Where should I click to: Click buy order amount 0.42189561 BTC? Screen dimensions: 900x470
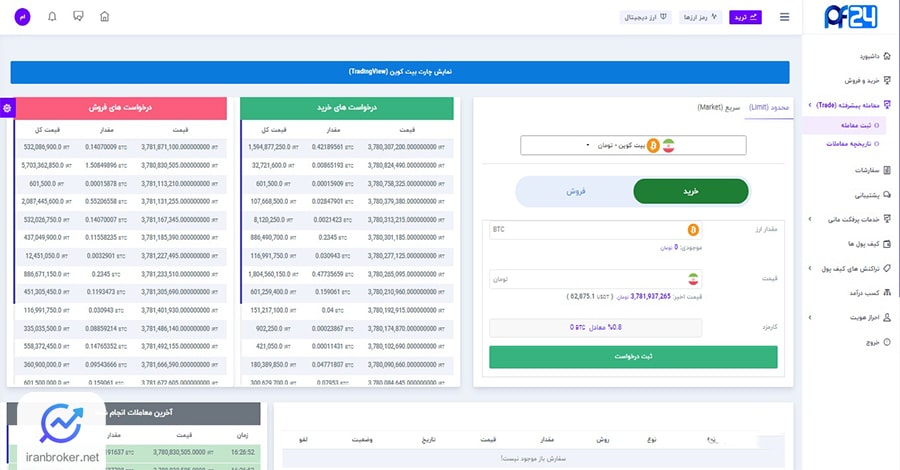[x=332, y=147]
